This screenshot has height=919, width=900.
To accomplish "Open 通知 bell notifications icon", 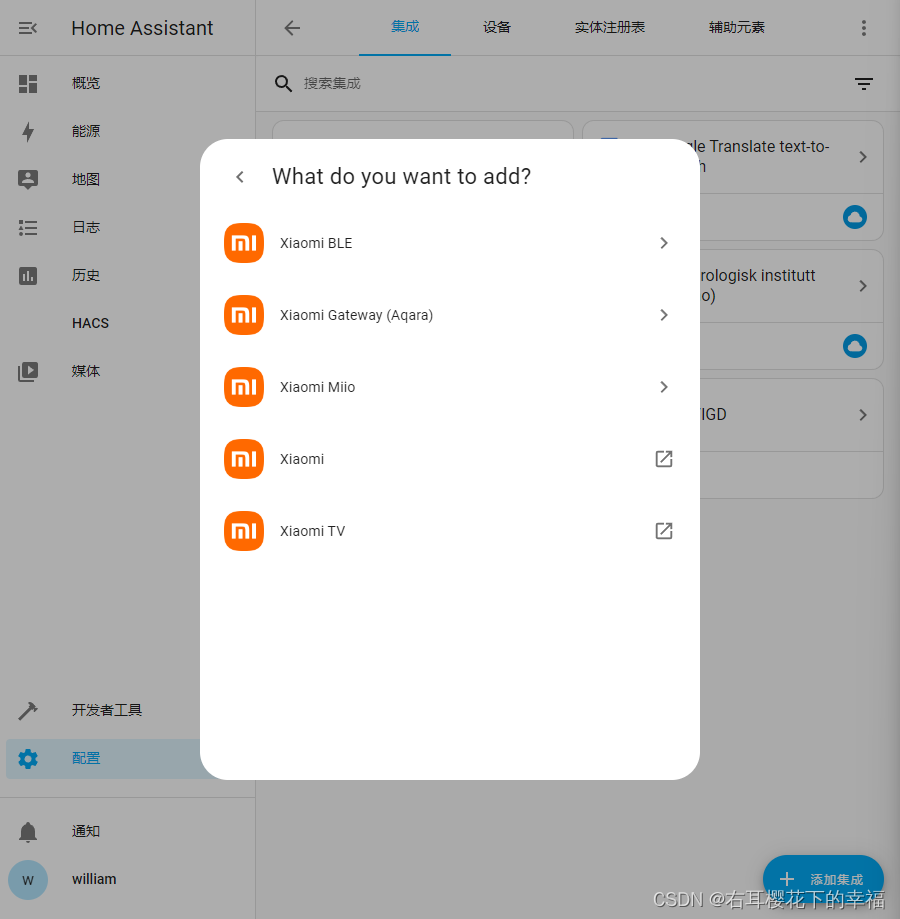I will [28, 832].
